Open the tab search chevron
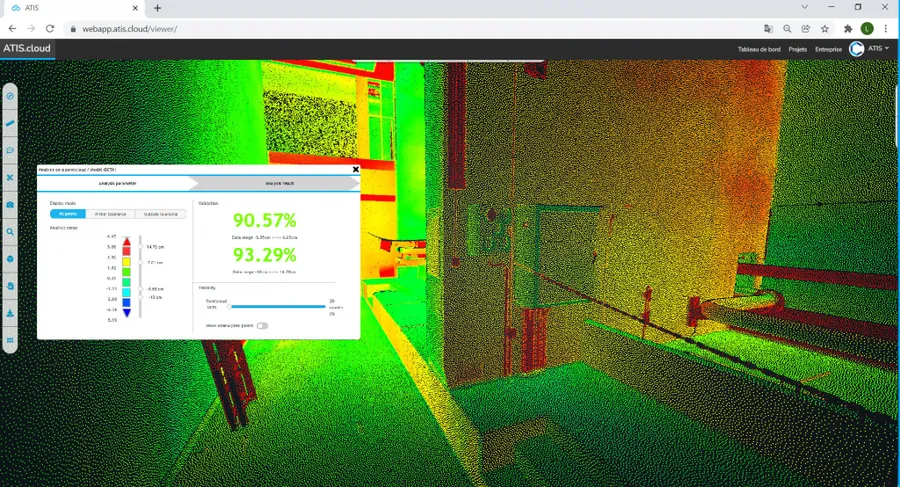 point(804,7)
